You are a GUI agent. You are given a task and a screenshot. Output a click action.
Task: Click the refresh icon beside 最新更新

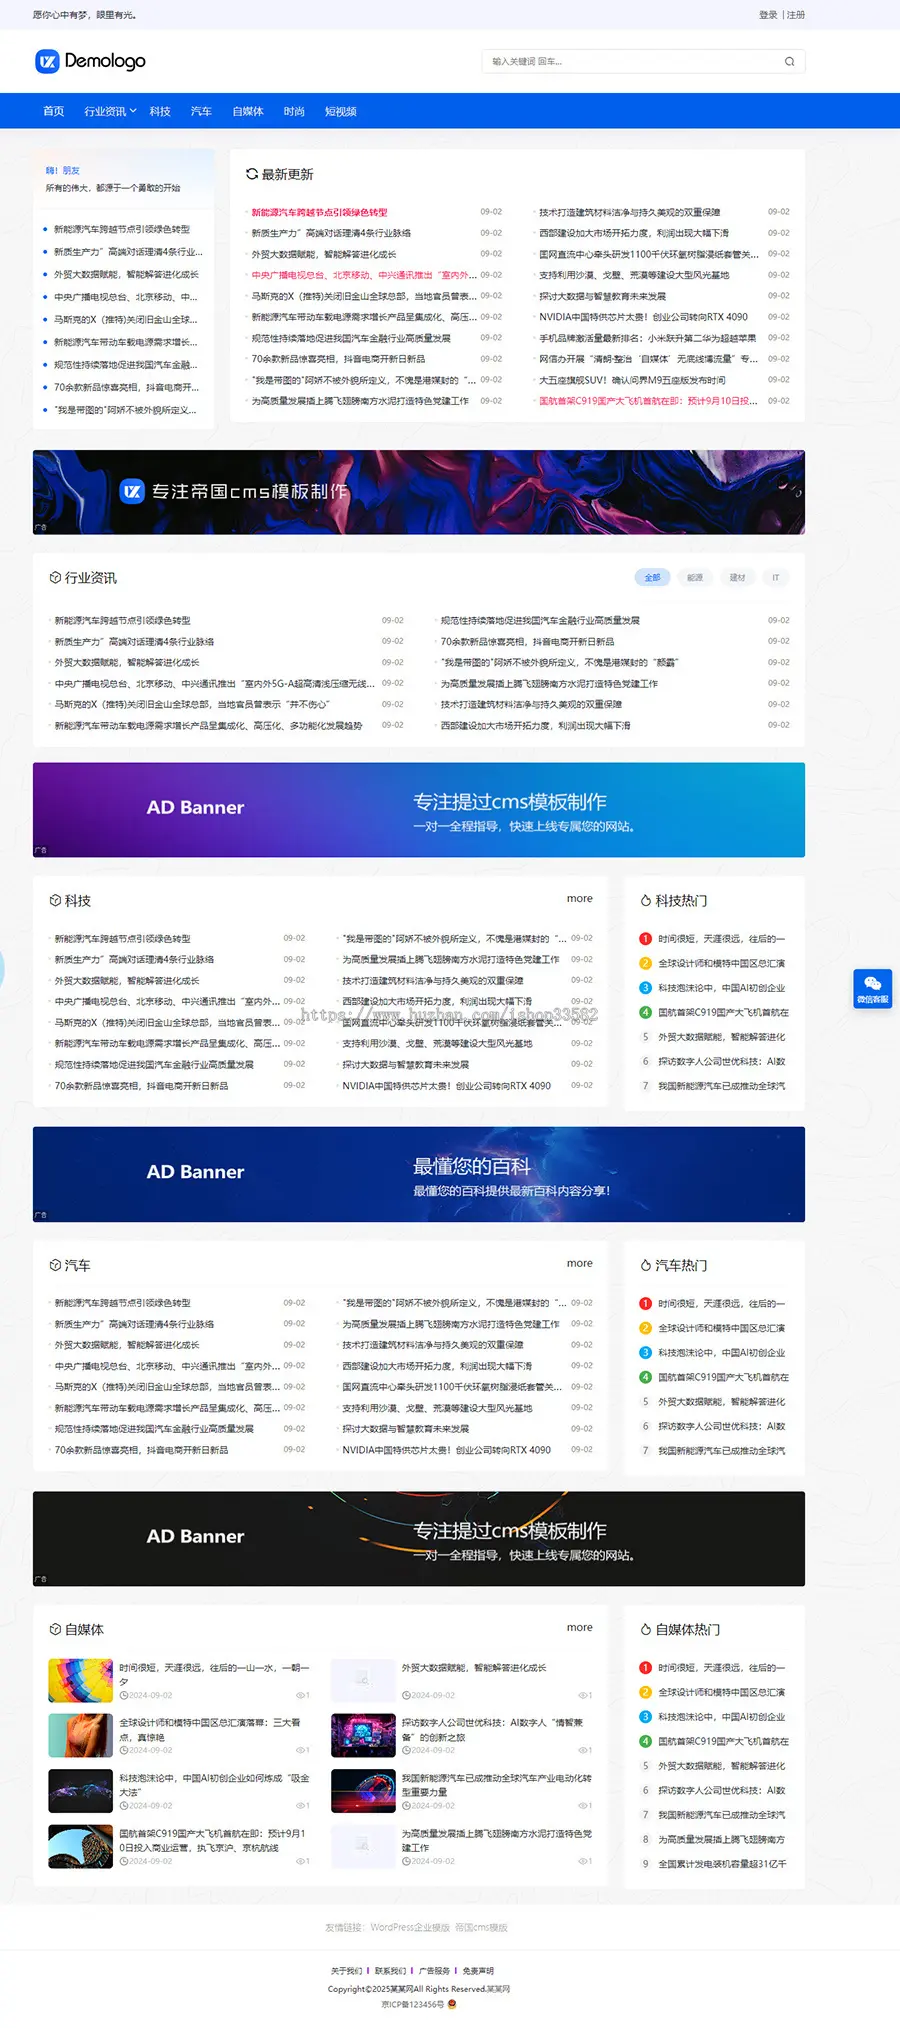point(252,174)
